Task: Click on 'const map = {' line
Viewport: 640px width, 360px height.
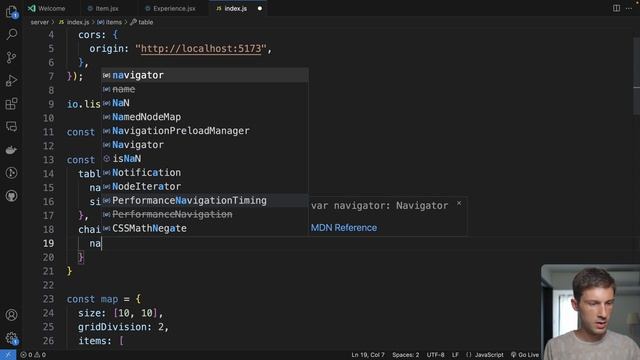Action: click(x=104, y=299)
